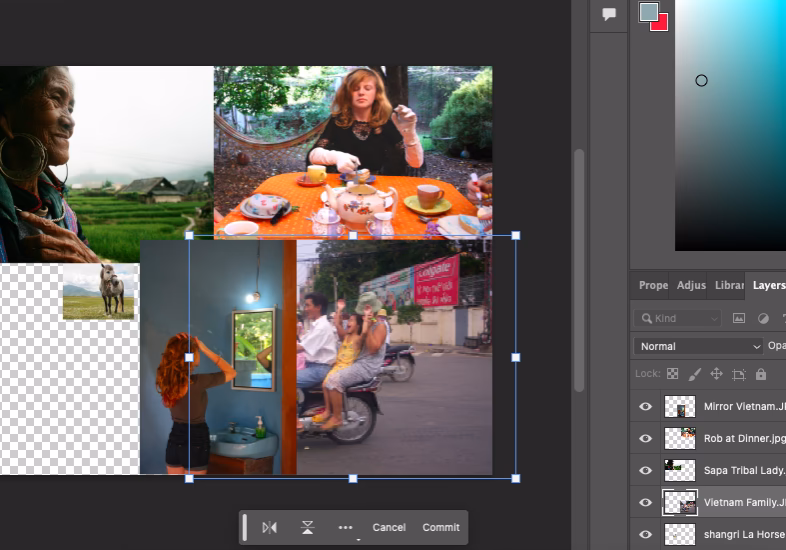Image resolution: width=786 pixels, height=550 pixels.
Task: Switch to the Properties tab
Action: point(653,285)
